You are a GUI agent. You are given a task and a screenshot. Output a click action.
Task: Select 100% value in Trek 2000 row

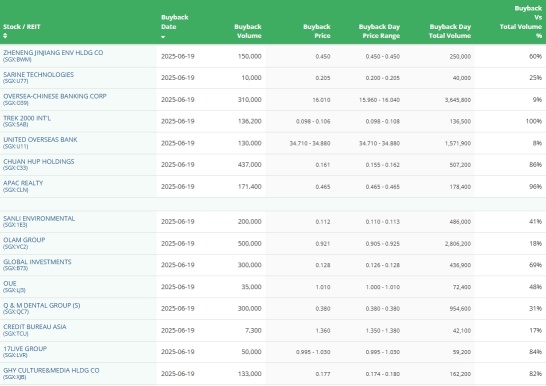(x=534, y=121)
